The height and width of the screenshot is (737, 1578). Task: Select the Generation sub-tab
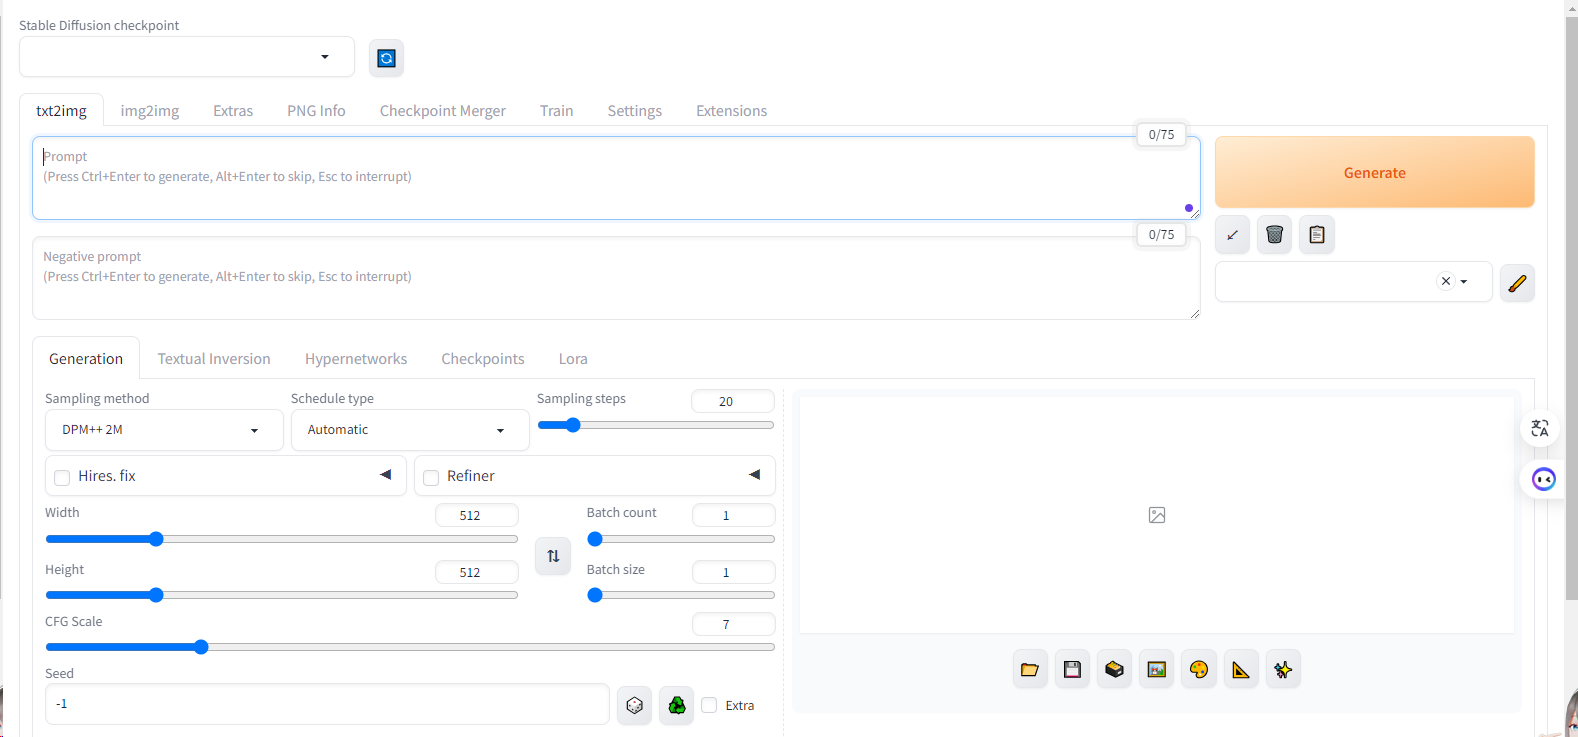[86, 359]
